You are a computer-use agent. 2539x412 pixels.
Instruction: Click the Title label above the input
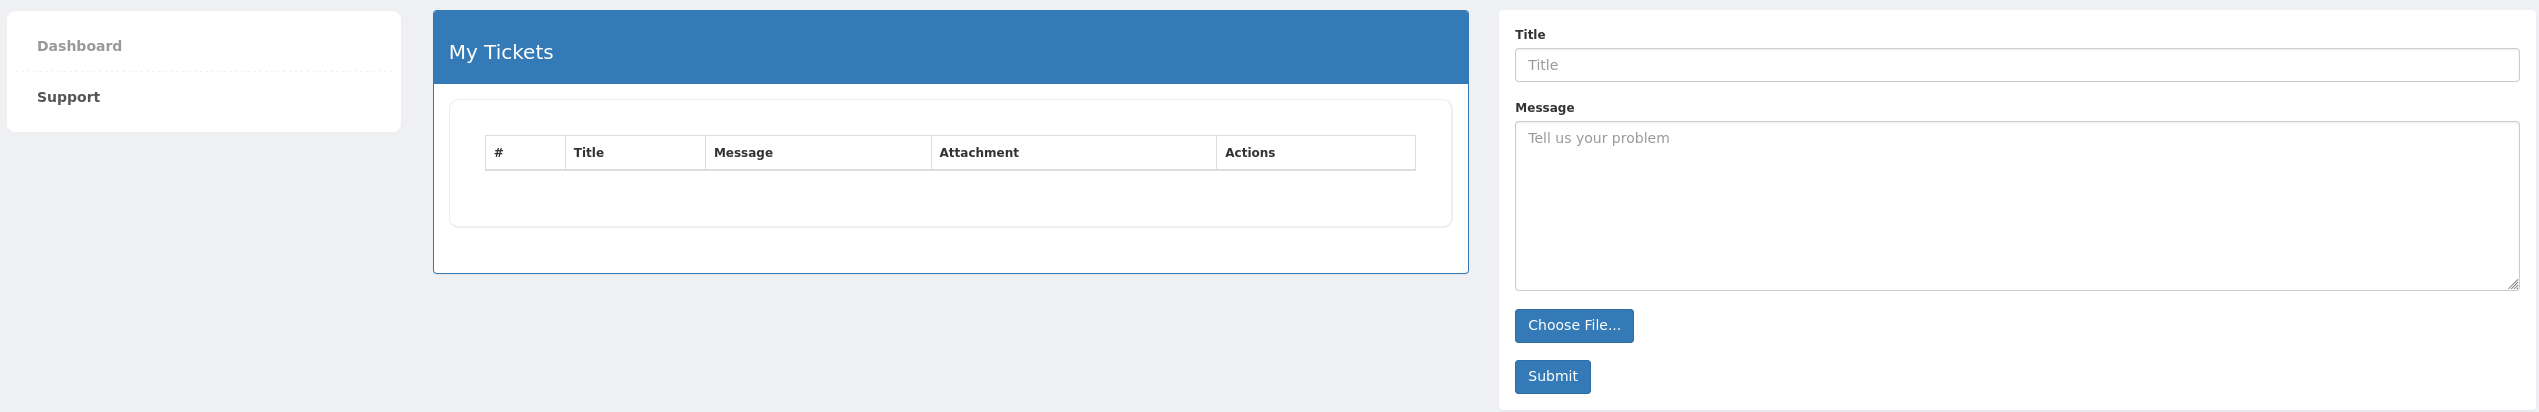click(1530, 35)
